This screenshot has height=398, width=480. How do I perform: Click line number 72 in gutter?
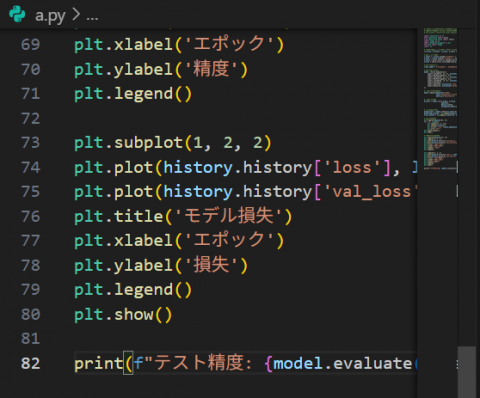[31, 119]
